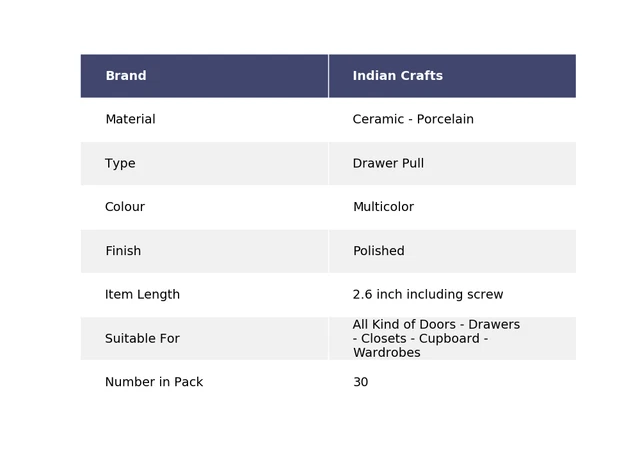Screen dimensions: 640x454
Task: Select the Item Length label
Action: (x=142, y=294)
